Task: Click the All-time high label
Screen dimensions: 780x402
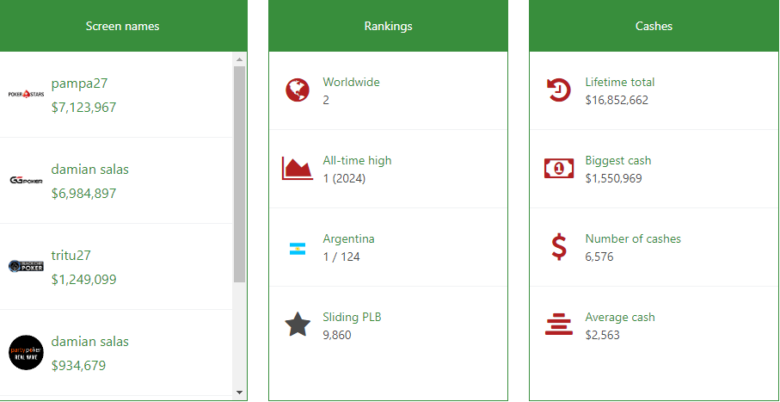Action: (357, 160)
